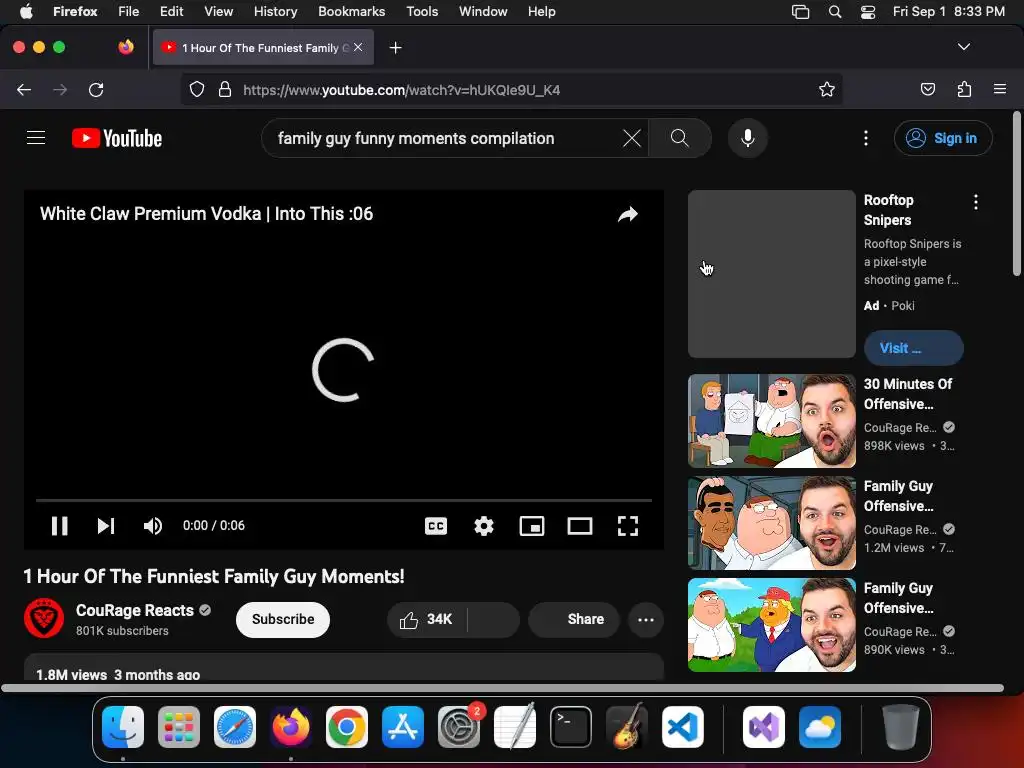1024x768 pixels.
Task: Open the Family Guy Offensive 1.2M views video
Action: click(x=771, y=522)
